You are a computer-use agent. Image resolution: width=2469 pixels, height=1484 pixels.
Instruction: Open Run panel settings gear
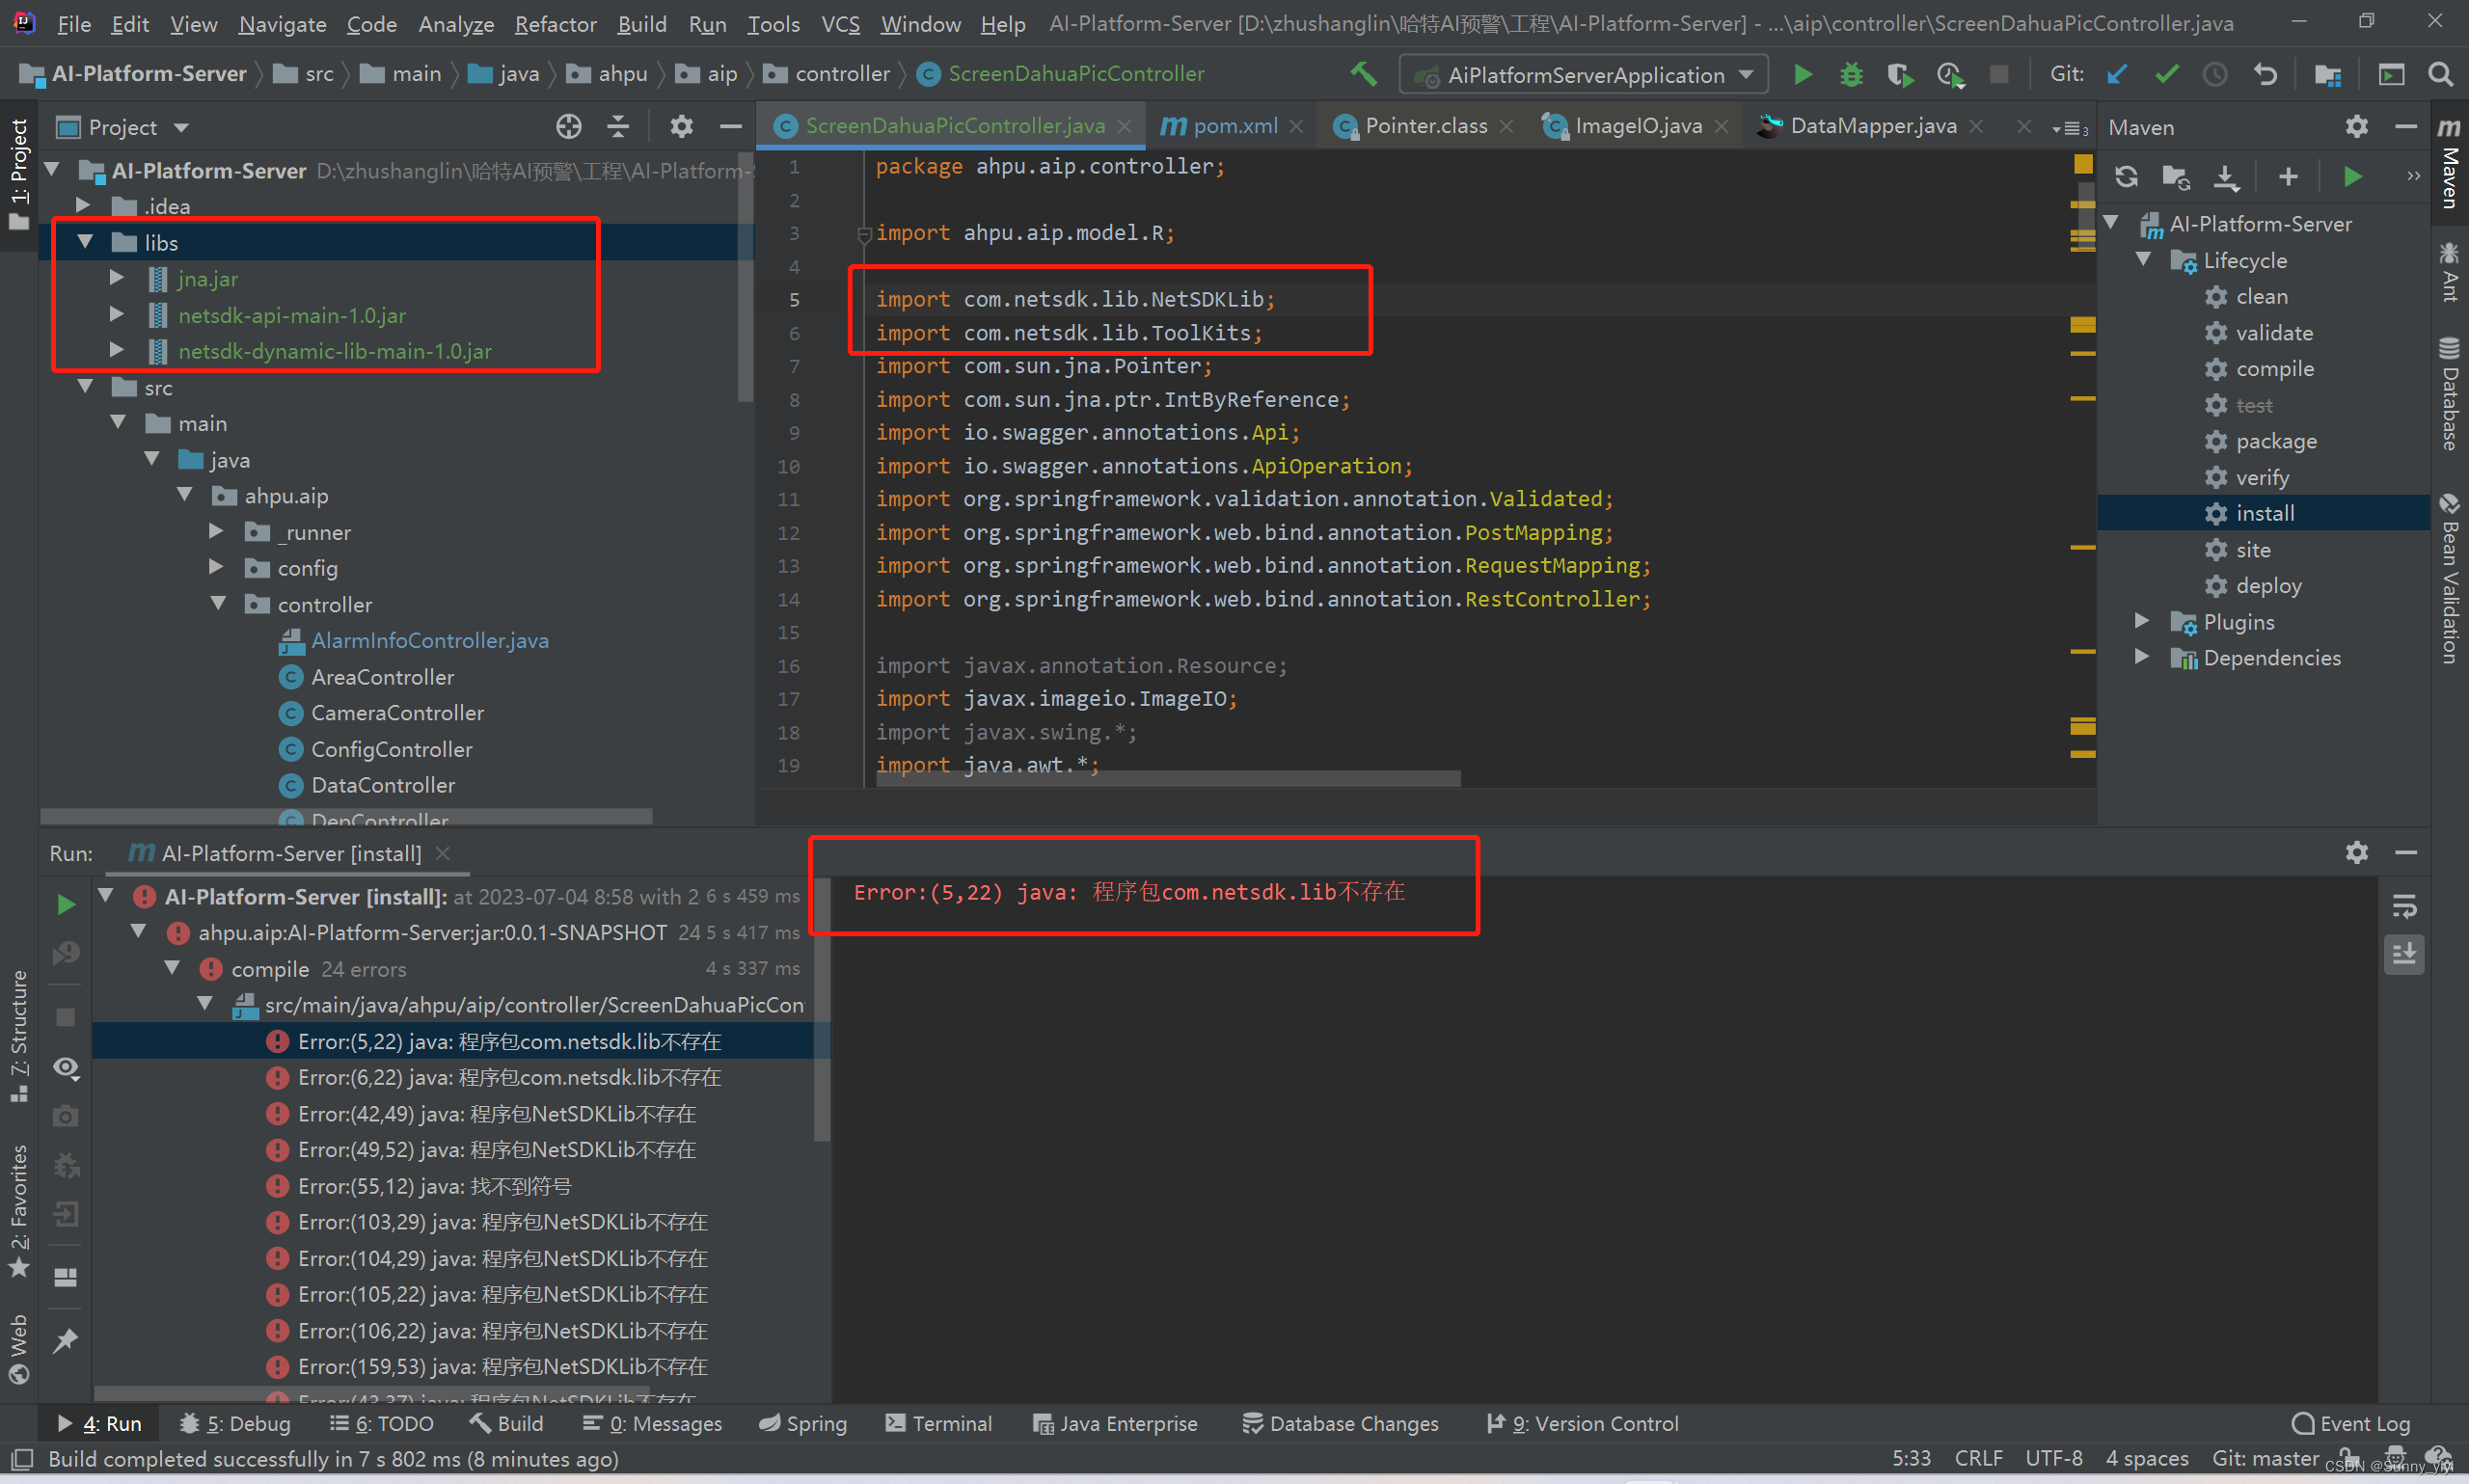(x=2357, y=853)
